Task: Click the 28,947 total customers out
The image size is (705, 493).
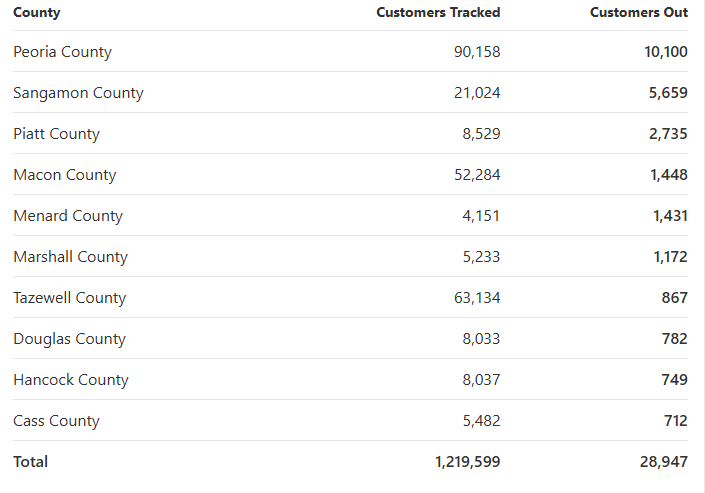Action: [664, 462]
